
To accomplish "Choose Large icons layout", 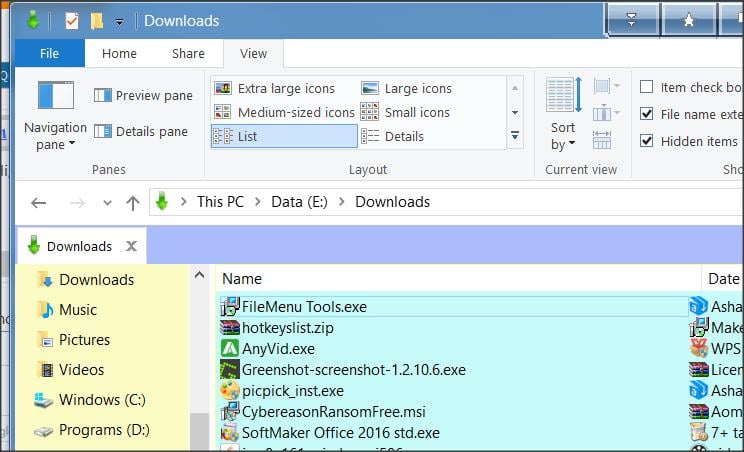I will coord(407,88).
